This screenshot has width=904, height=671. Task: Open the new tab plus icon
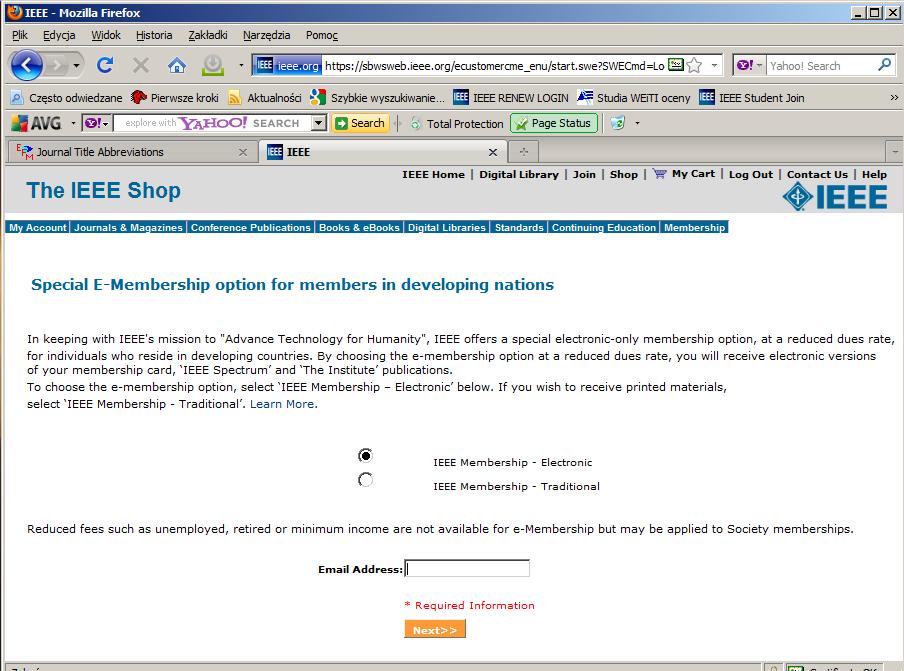point(523,152)
